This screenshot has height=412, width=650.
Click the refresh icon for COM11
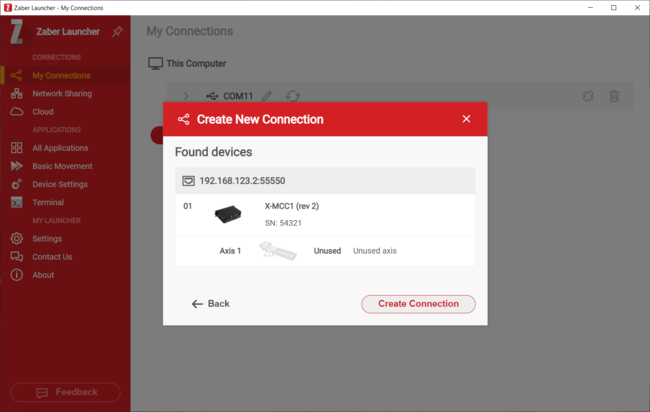click(x=292, y=97)
